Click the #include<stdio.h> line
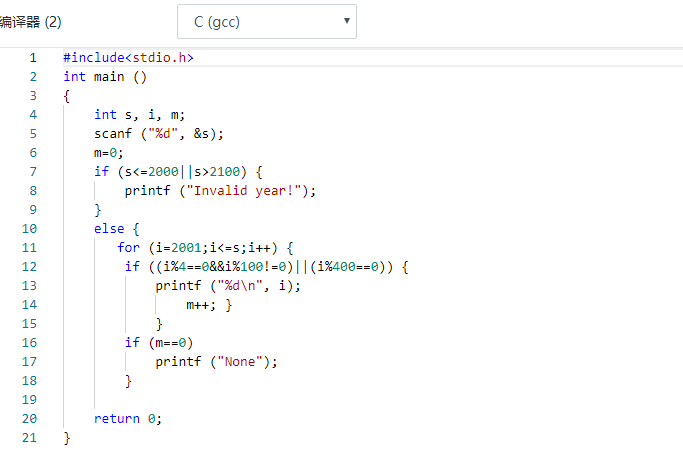Viewport: 683px width, 458px height. point(128,58)
